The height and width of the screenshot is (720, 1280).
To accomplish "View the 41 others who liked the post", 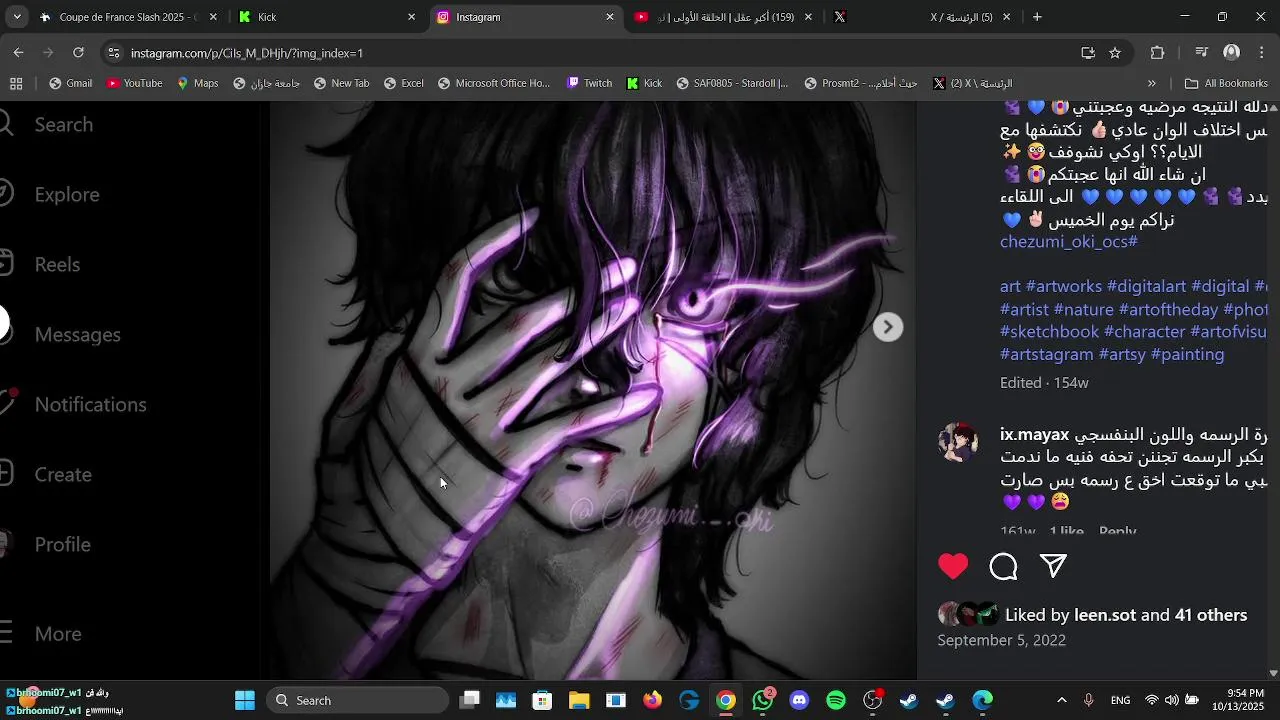I will 1211,615.
